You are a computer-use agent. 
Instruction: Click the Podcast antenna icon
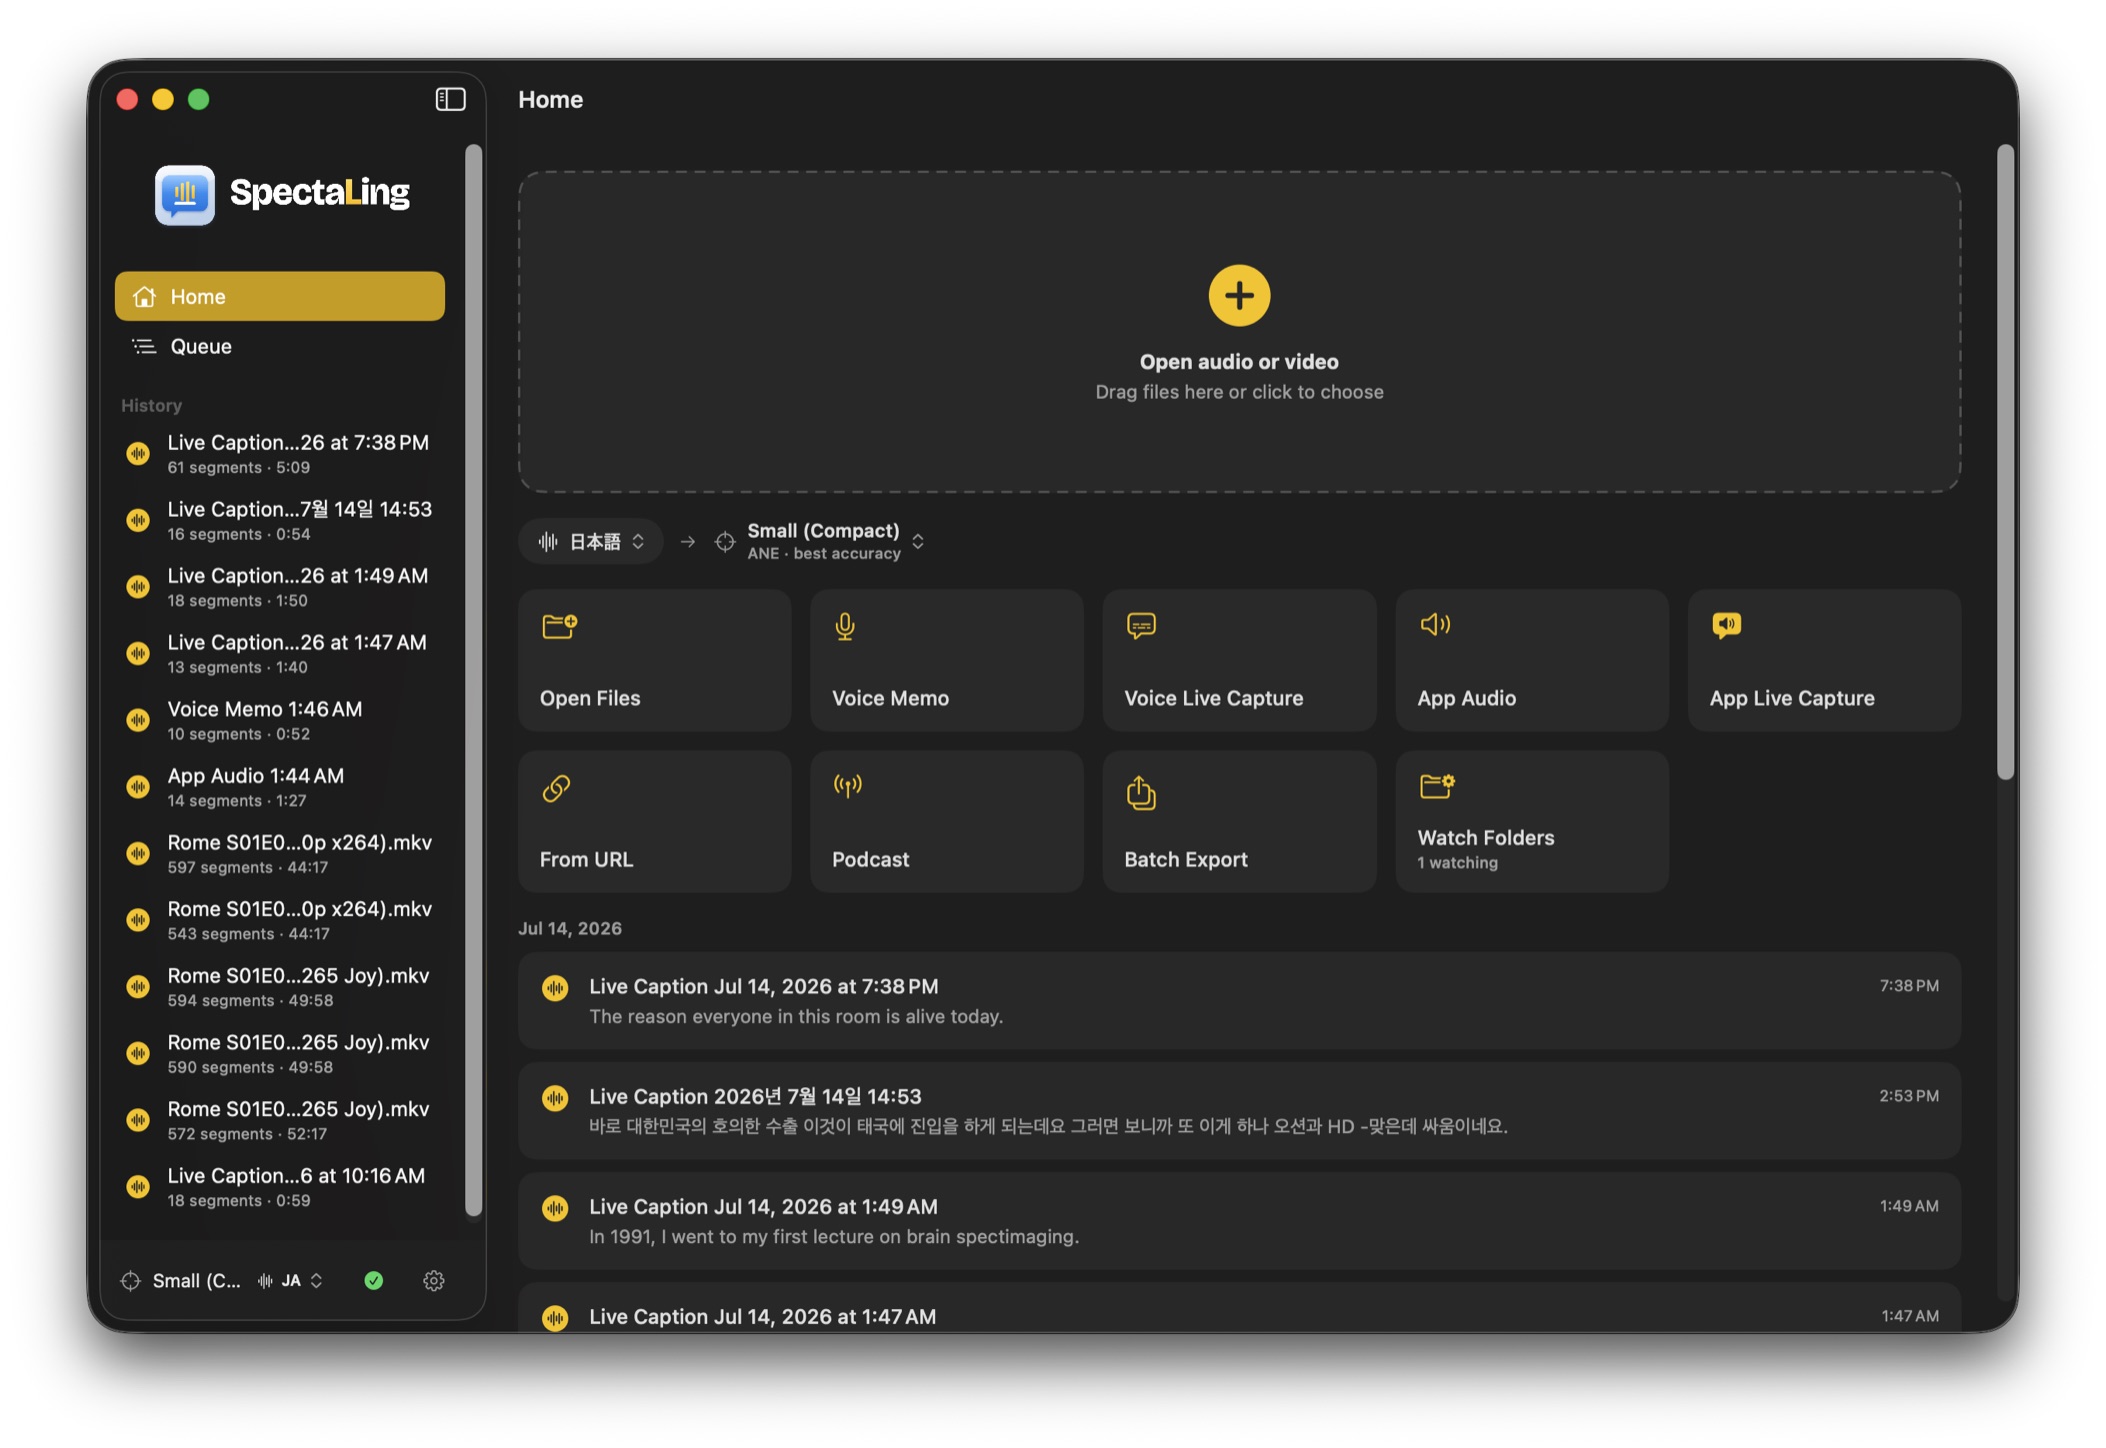848,786
